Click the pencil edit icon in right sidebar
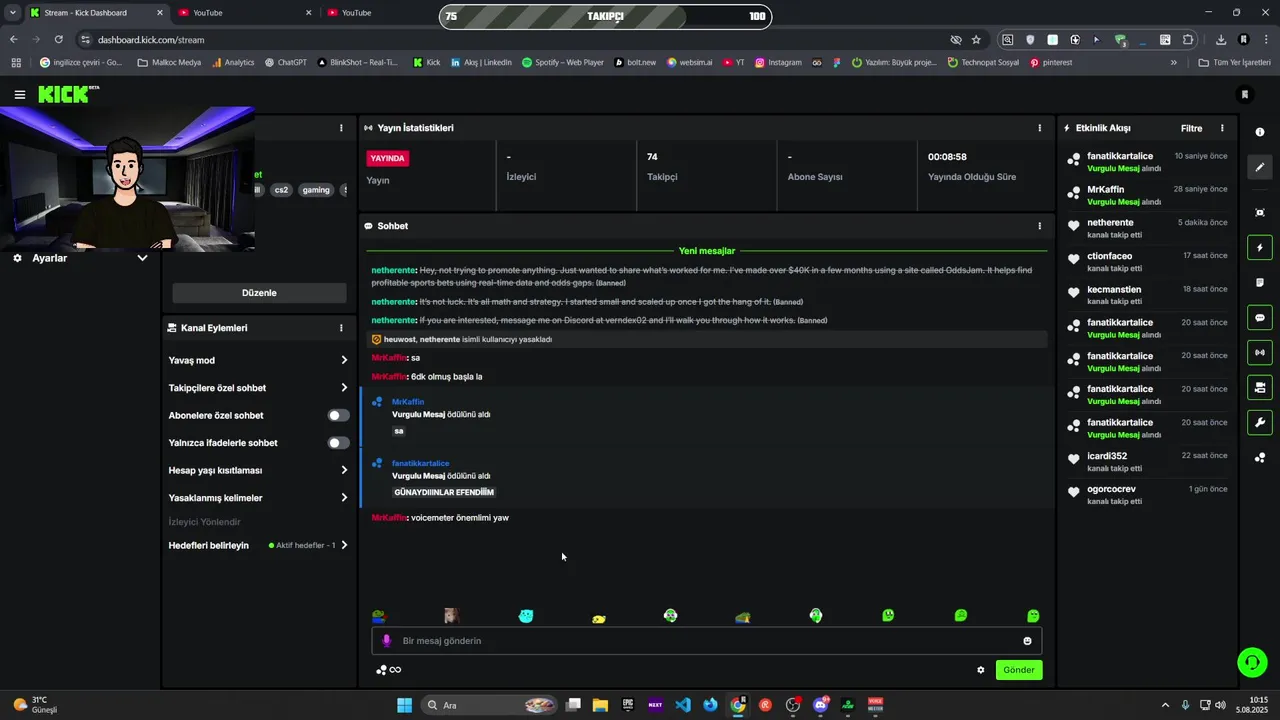Screen dimensions: 1280x720 click(1259, 168)
